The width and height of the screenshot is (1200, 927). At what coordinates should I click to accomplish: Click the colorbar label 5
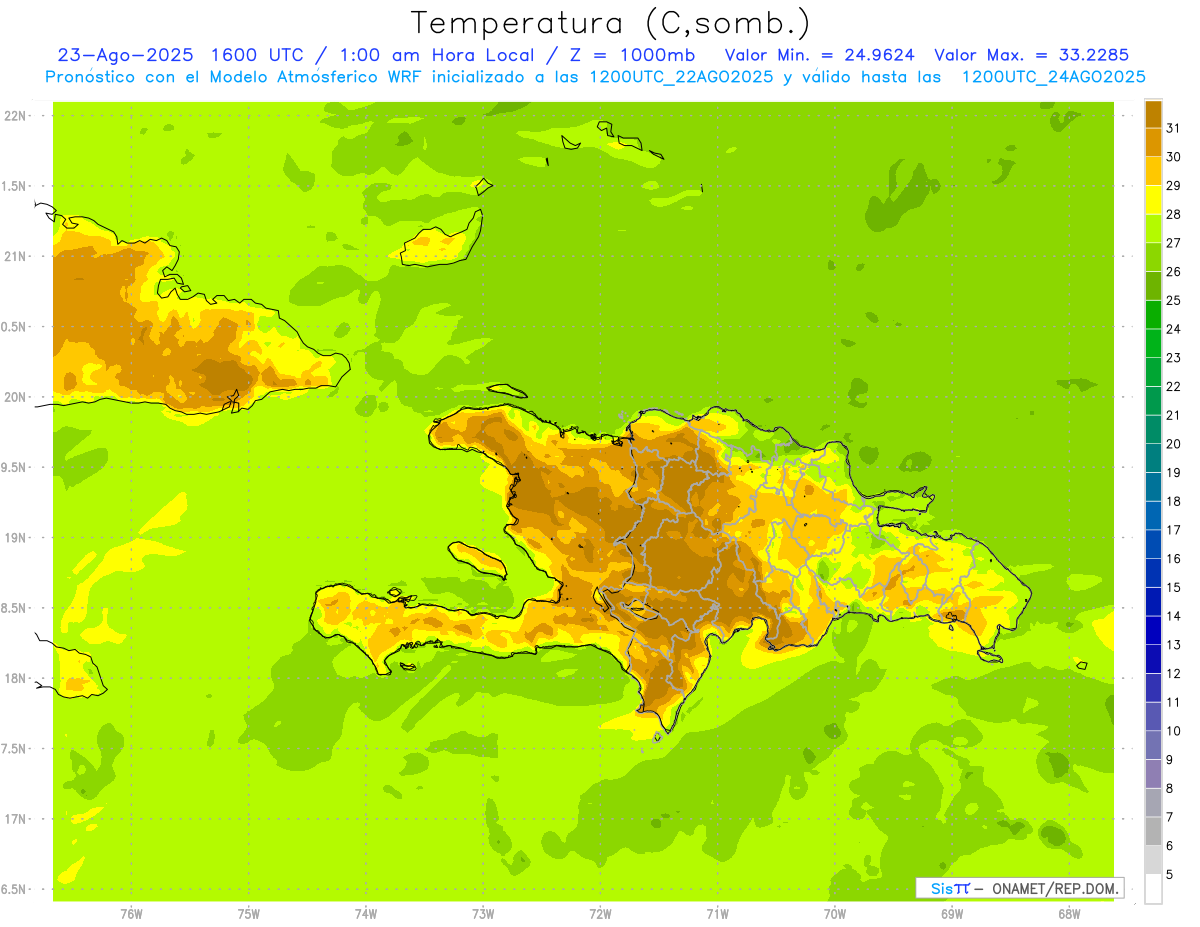pyautogui.click(x=1170, y=874)
